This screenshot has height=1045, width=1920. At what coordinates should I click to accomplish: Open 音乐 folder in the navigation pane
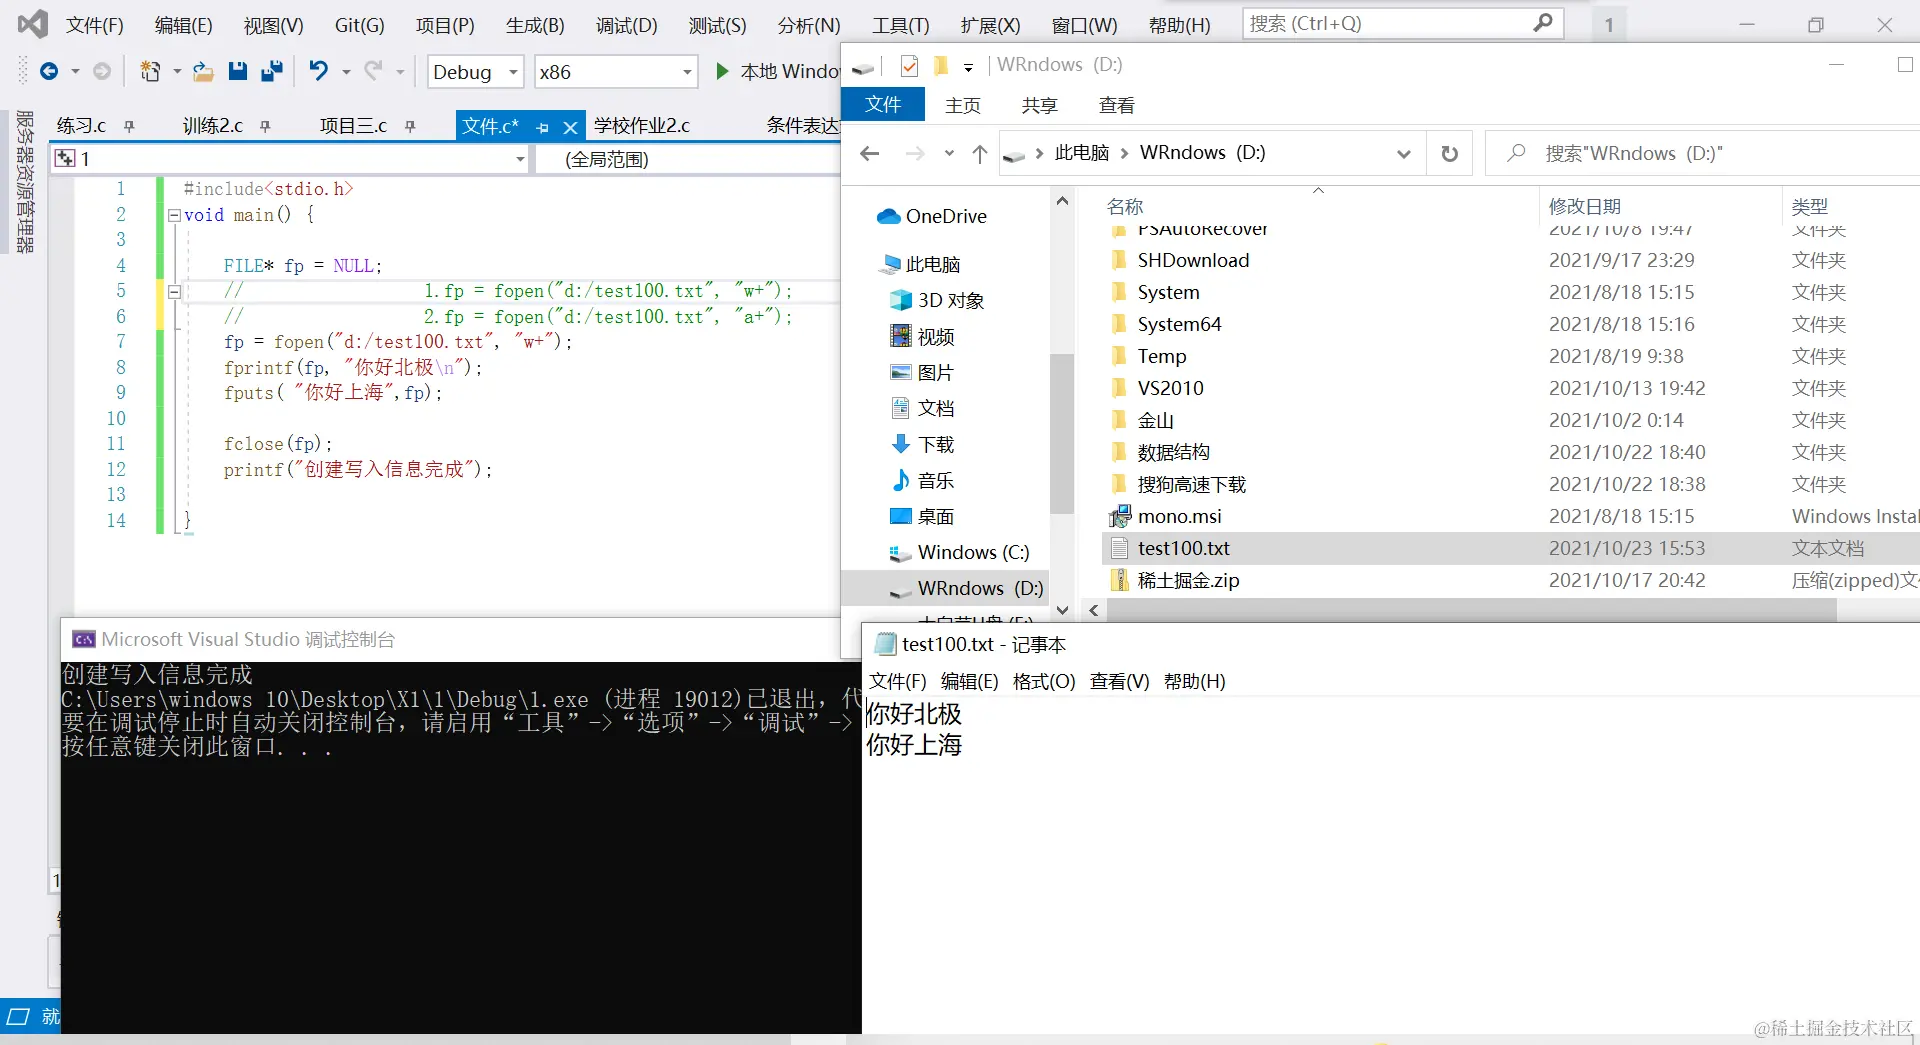[922, 480]
